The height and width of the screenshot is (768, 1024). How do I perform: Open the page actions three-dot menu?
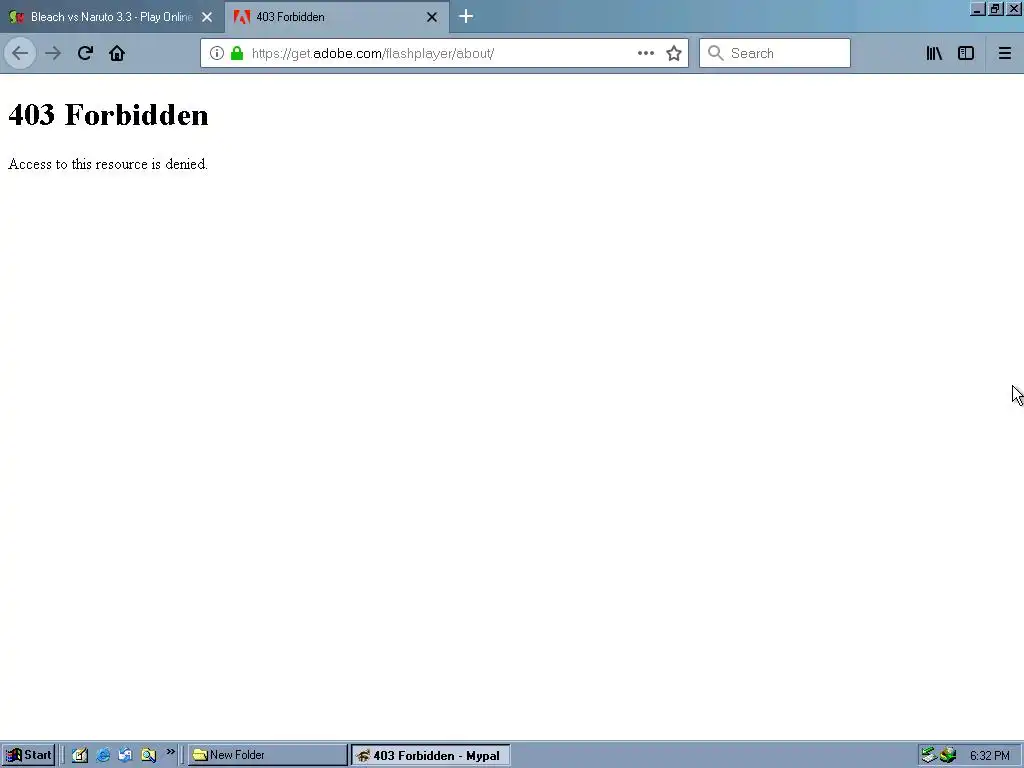(645, 53)
